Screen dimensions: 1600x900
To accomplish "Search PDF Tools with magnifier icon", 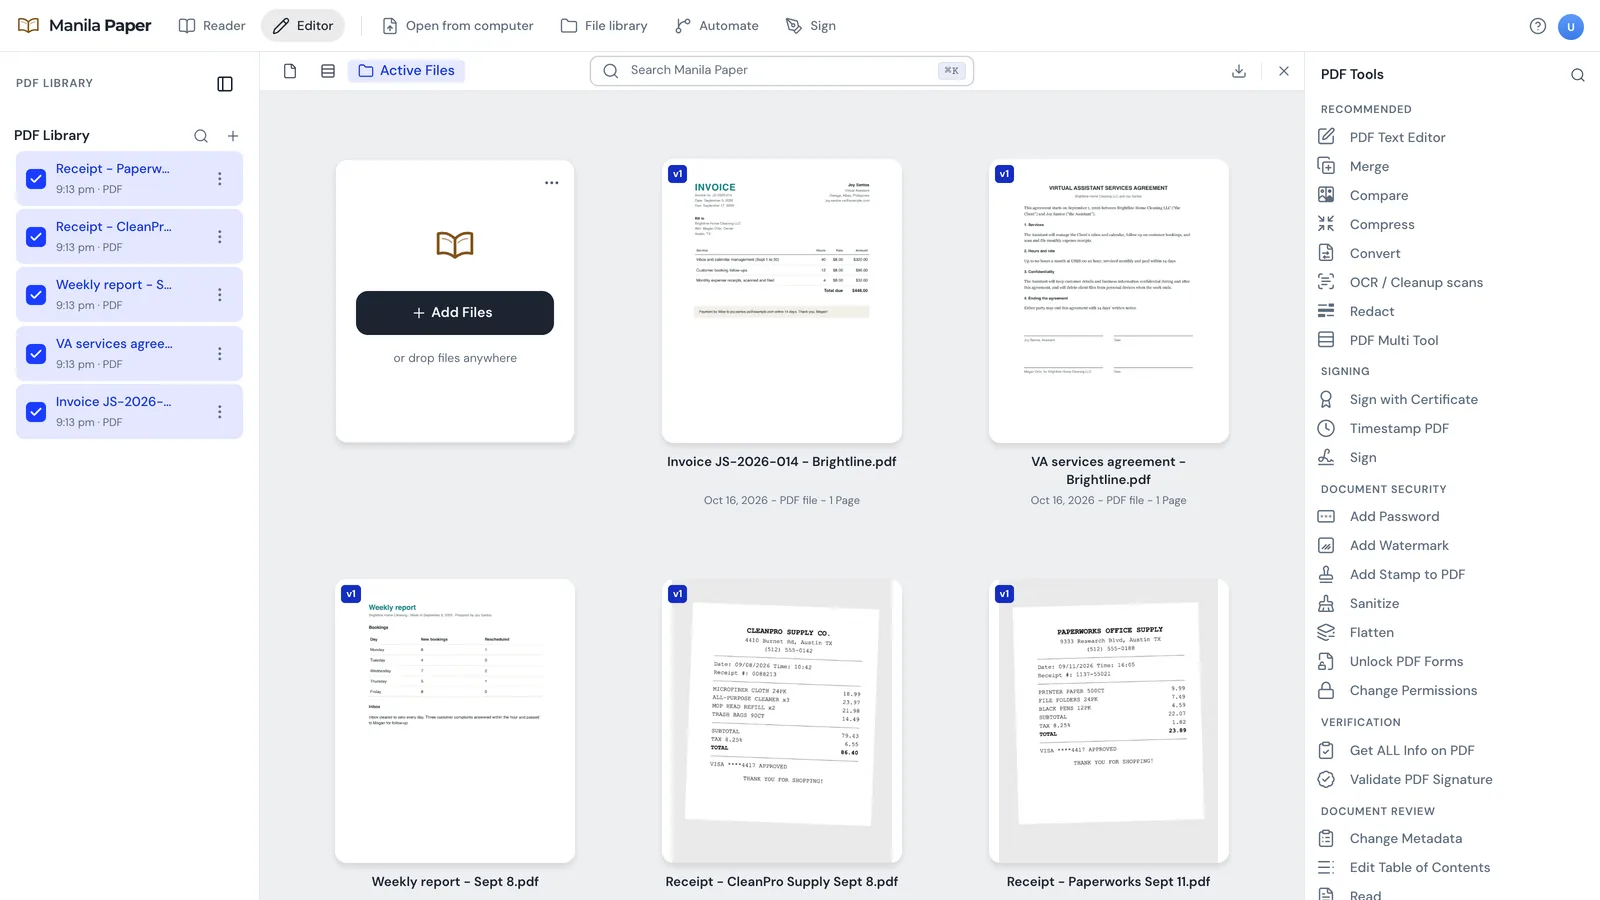I will (1578, 75).
